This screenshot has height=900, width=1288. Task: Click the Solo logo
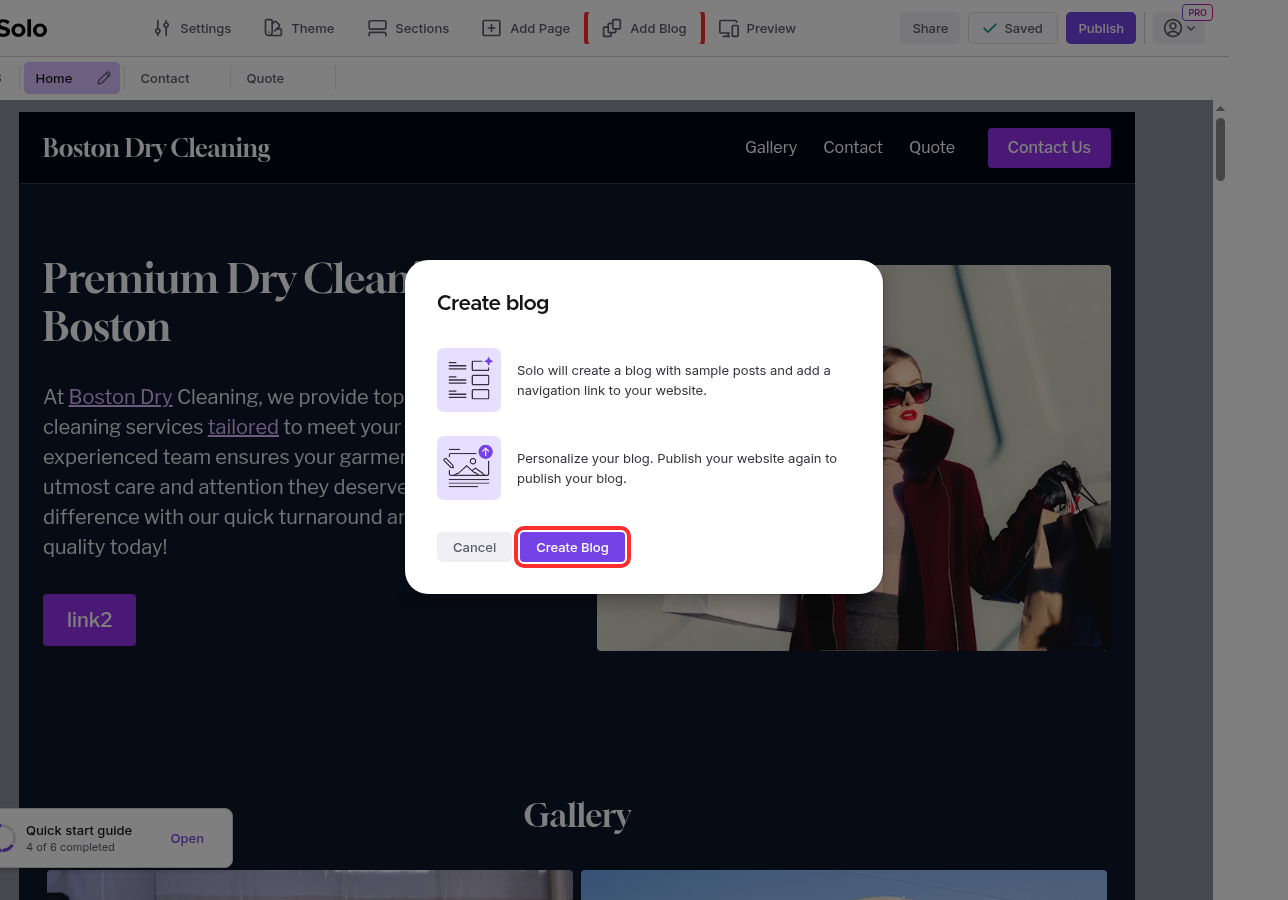(x=23, y=28)
